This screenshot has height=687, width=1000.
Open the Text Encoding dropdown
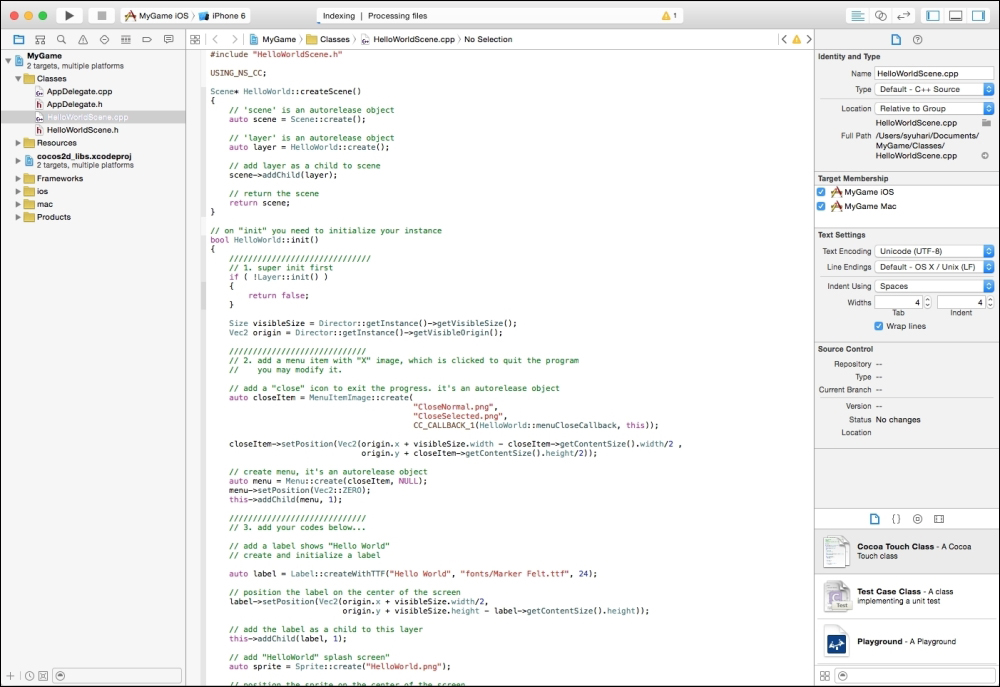tap(934, 251)
